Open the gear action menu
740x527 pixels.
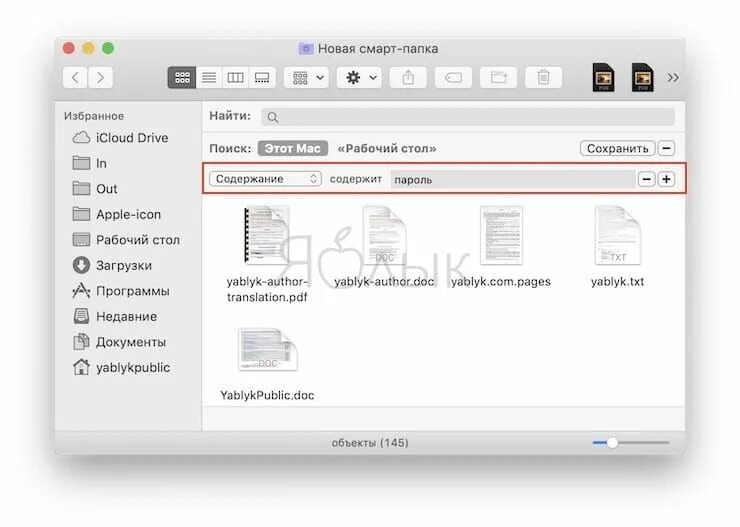click(360, 77)
